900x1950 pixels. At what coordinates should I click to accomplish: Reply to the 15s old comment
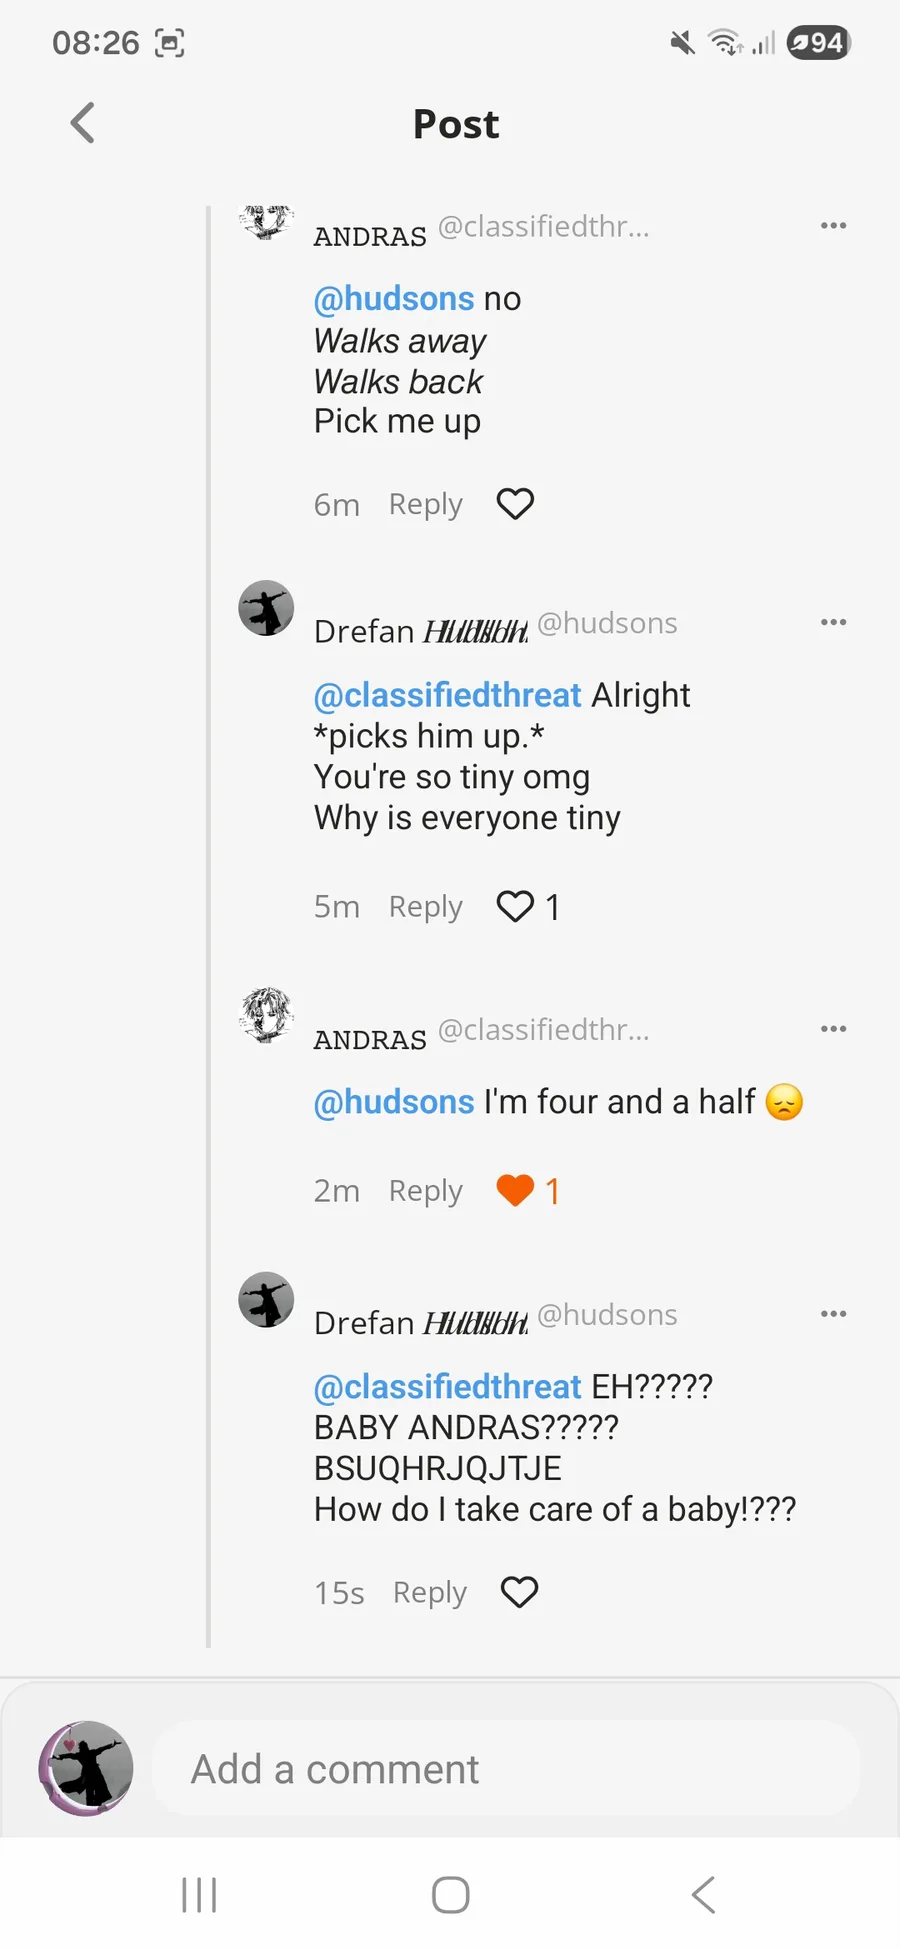(429, 1592)
